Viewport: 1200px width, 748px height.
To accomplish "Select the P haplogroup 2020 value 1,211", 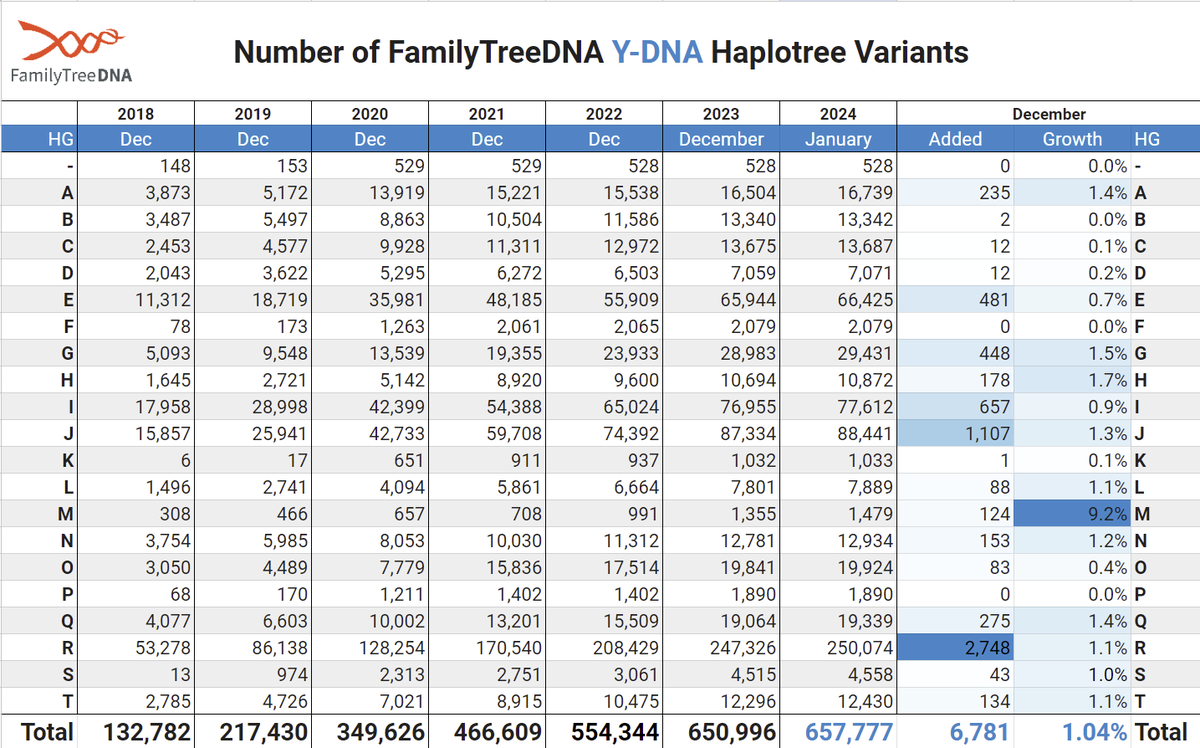I will tap(370, 594).
